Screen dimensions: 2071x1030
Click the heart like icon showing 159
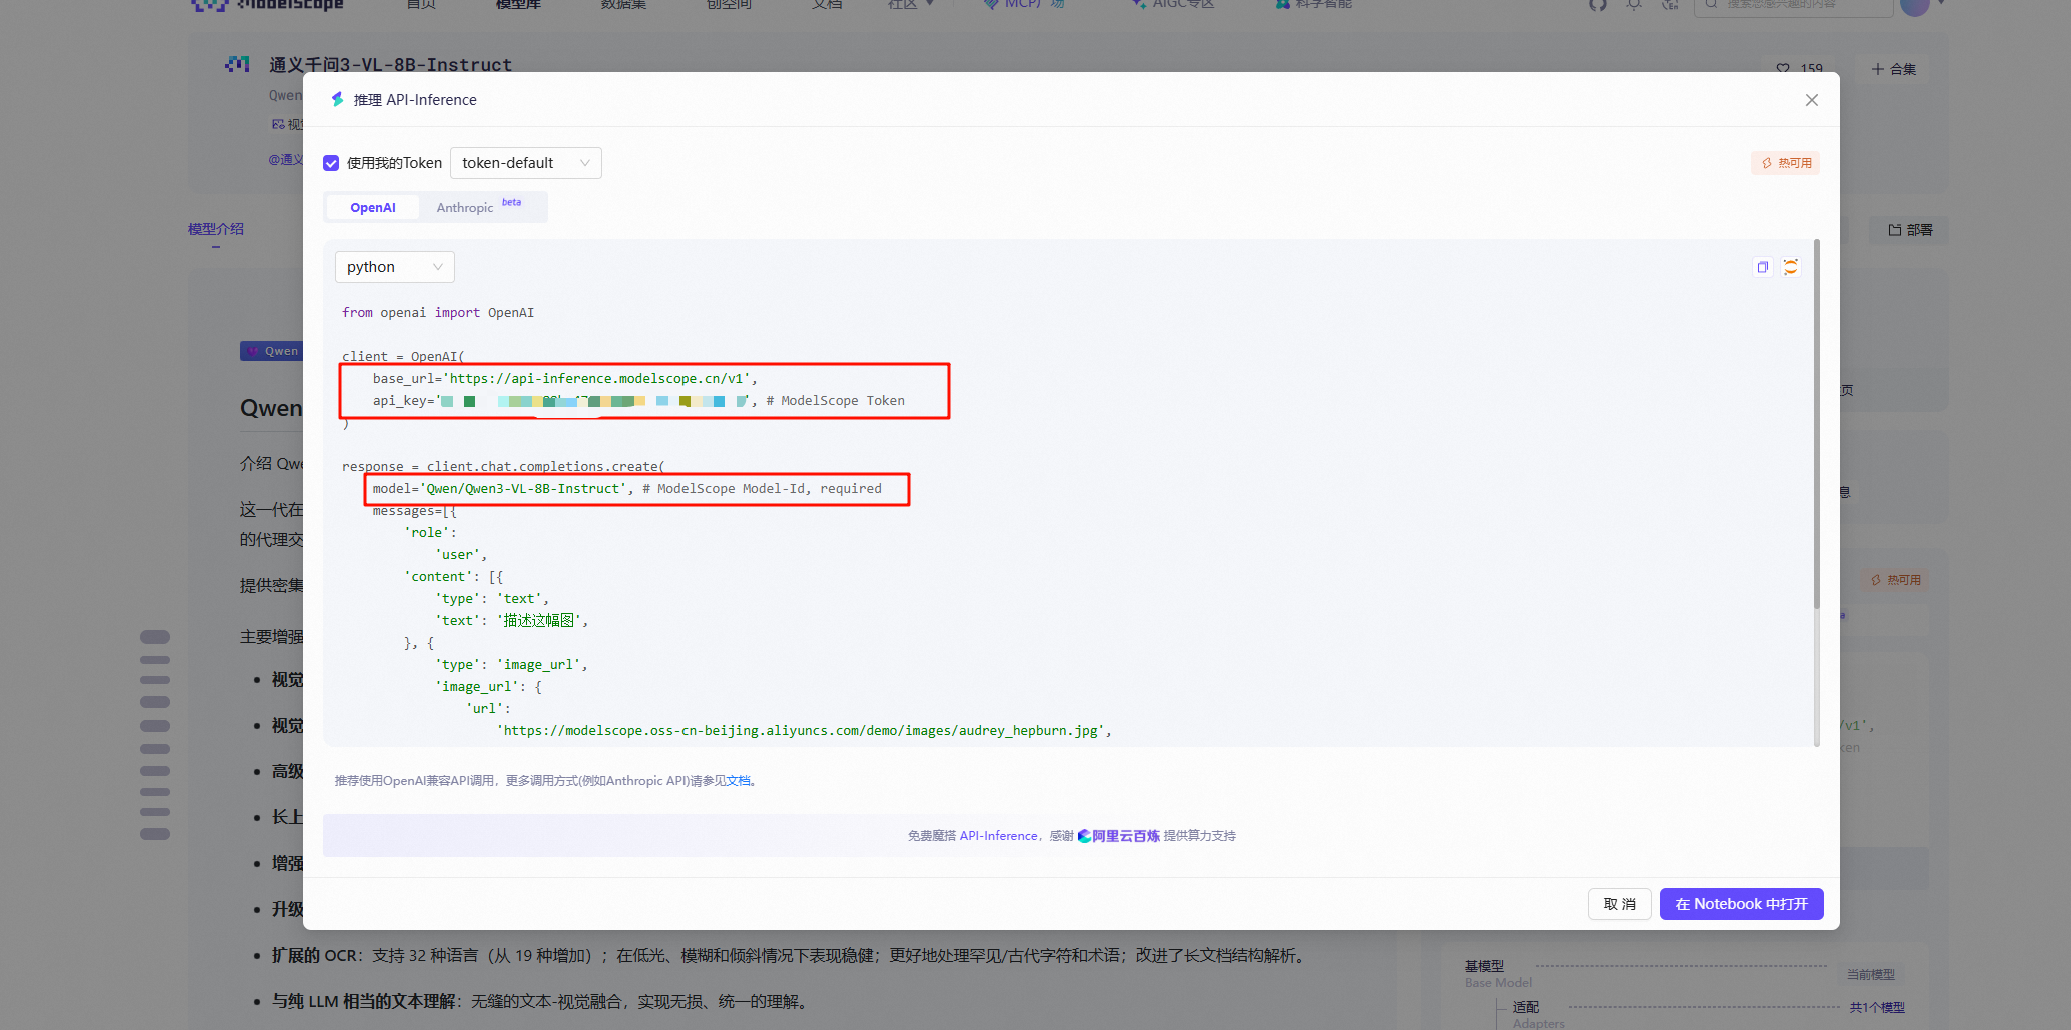[x=1783, y=69]
